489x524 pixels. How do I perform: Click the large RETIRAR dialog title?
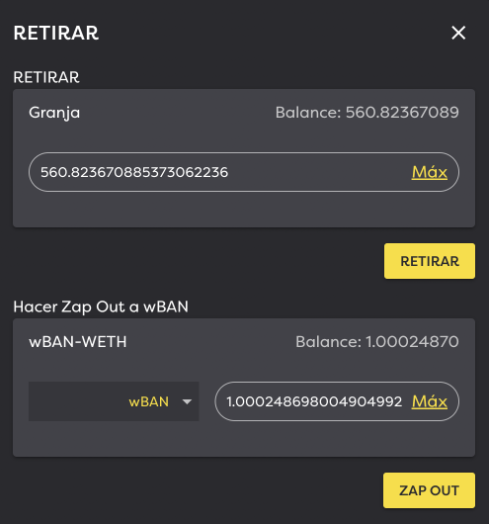pyautogui.click(x=56, y=33)
